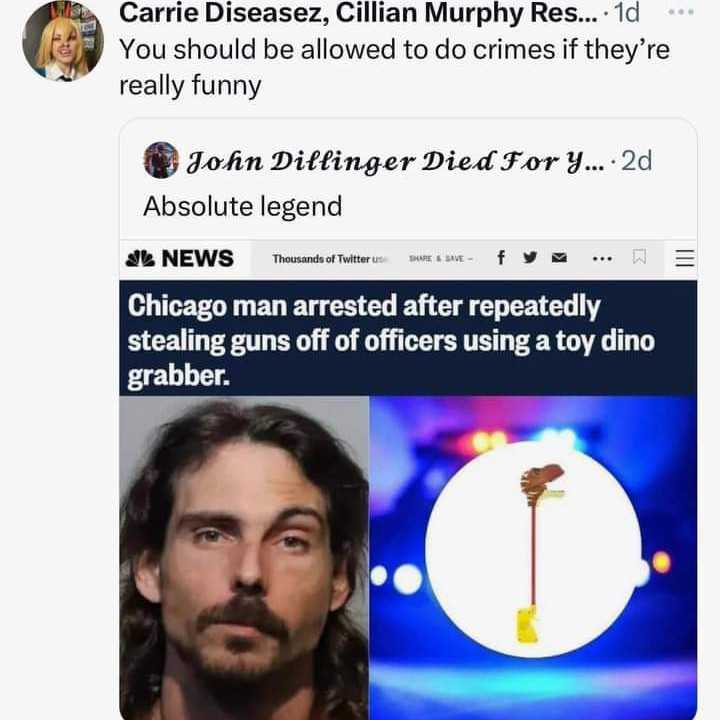
Task: Open the mugshot photo of the man
Action: coord(244,557)
